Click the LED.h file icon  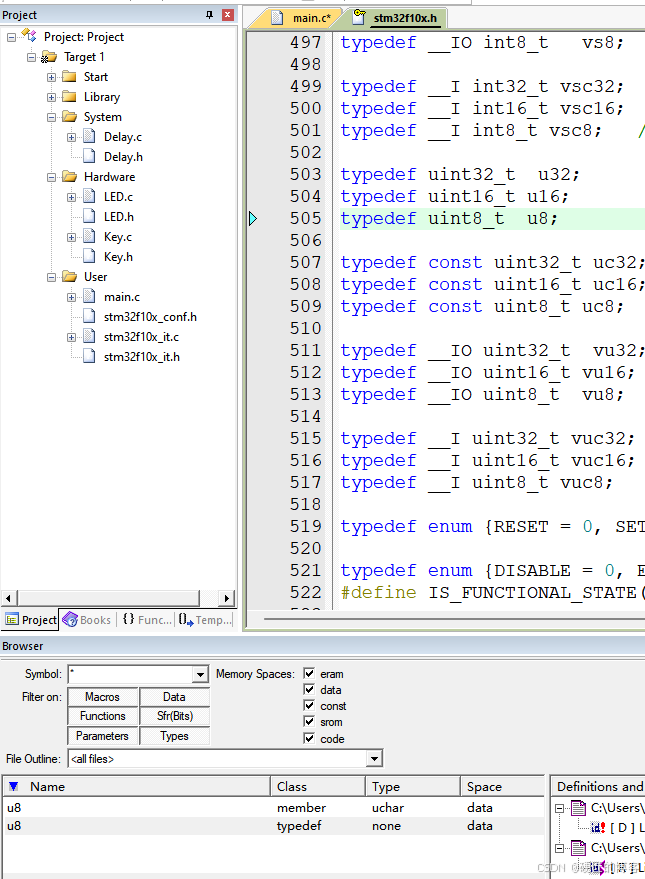[x=89, y=216]
